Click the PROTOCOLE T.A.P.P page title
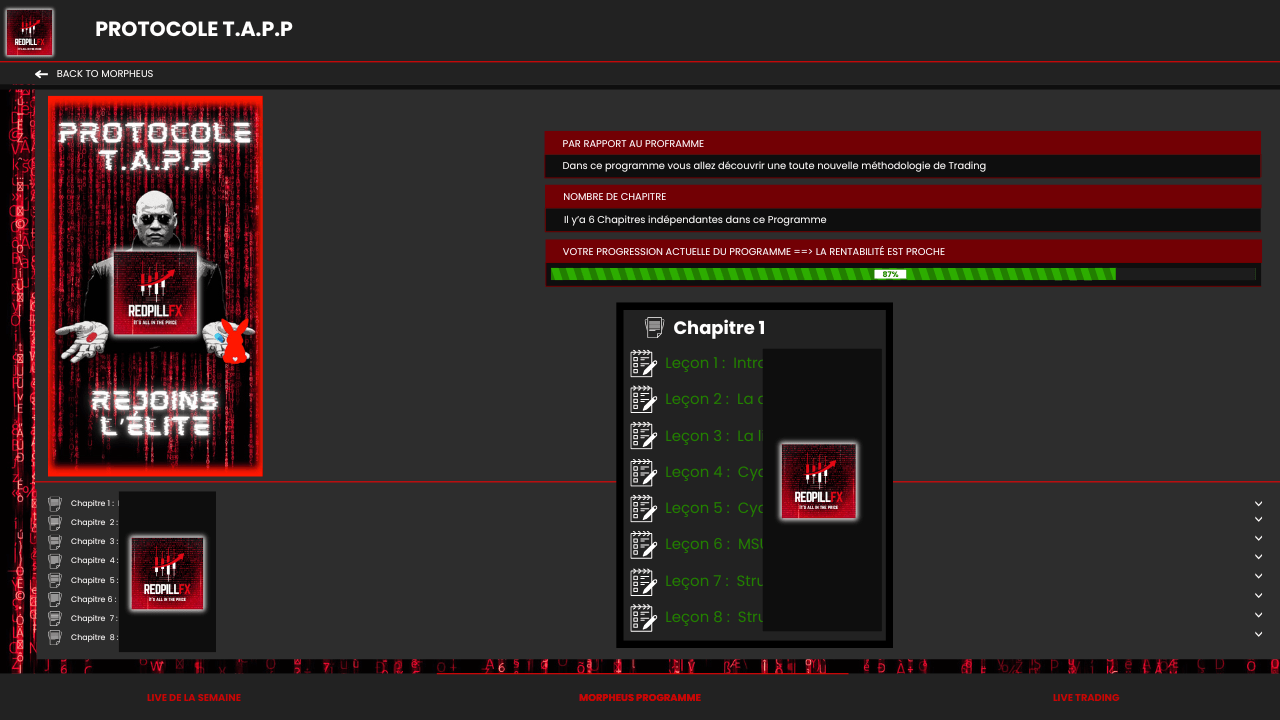The width and height of the screenshot is (1280, 720). 194,29
